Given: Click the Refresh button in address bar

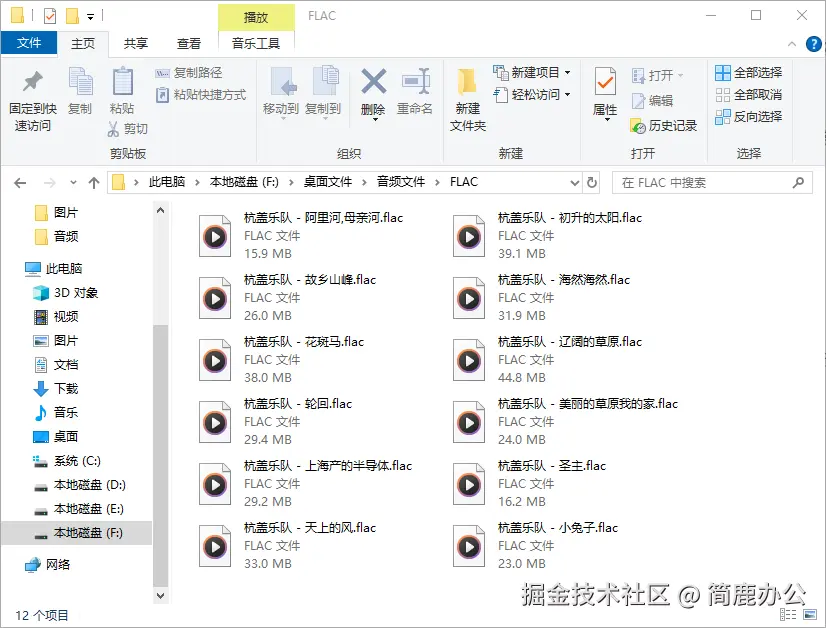Looking at the screenshot, I should pos(592,182).
